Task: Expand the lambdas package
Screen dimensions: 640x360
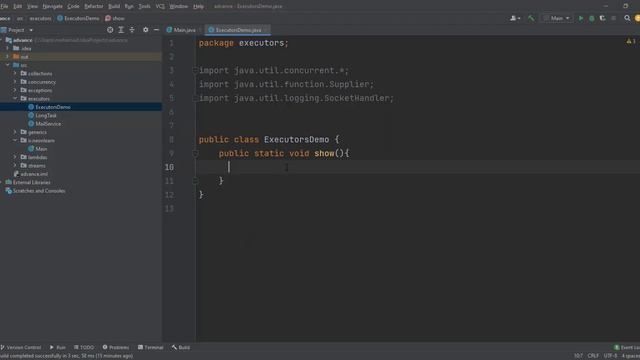Action: click(x=15, y=157)
